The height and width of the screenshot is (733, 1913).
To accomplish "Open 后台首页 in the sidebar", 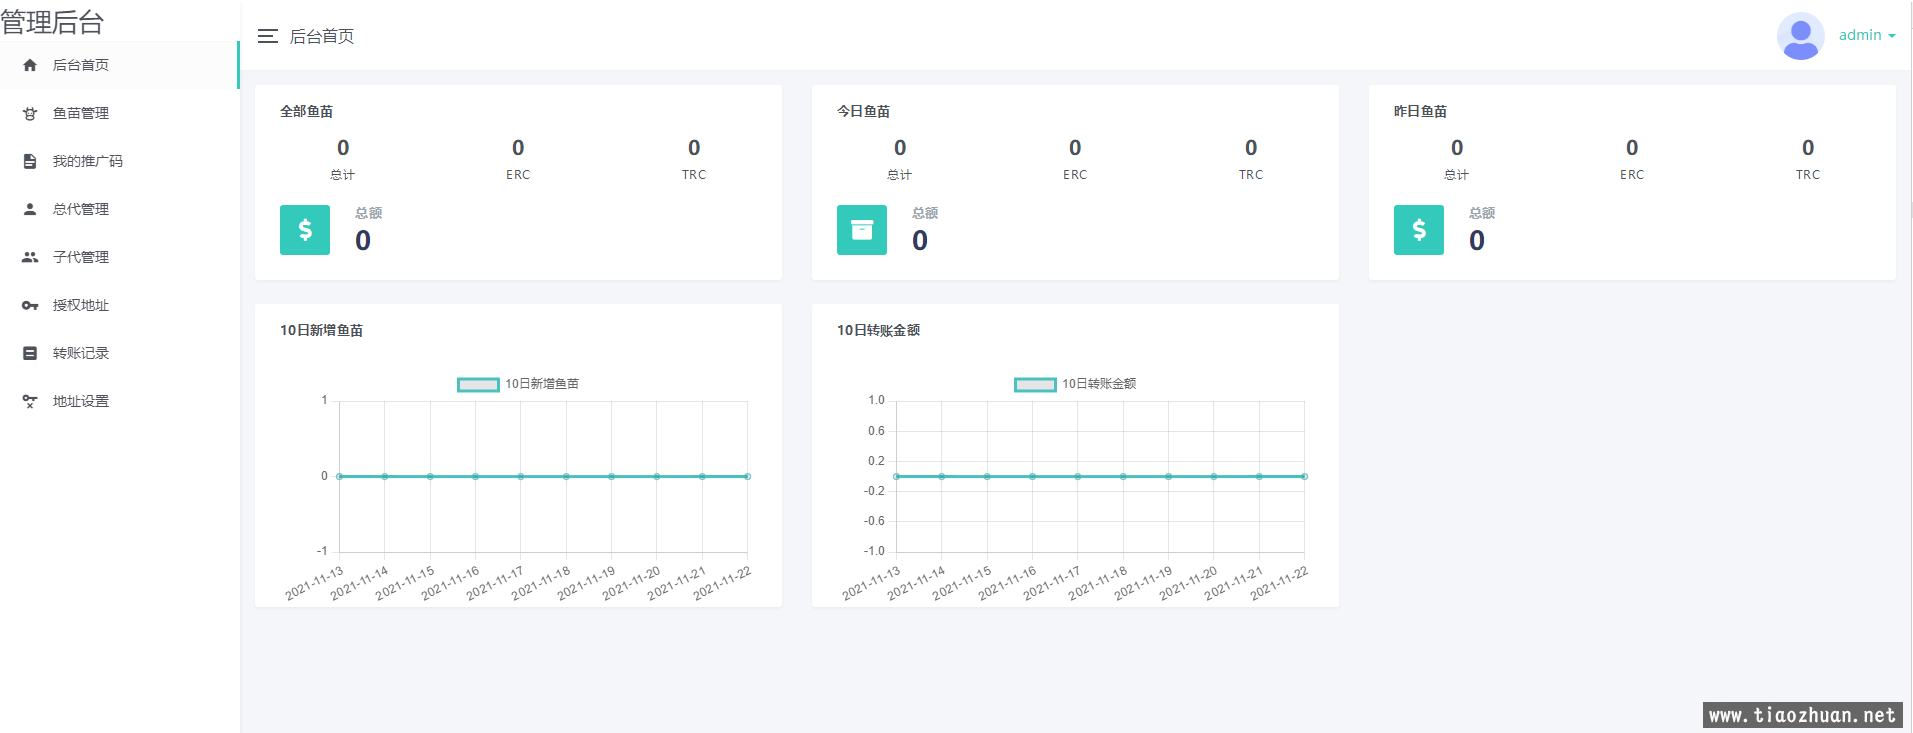I will (119, 65).
